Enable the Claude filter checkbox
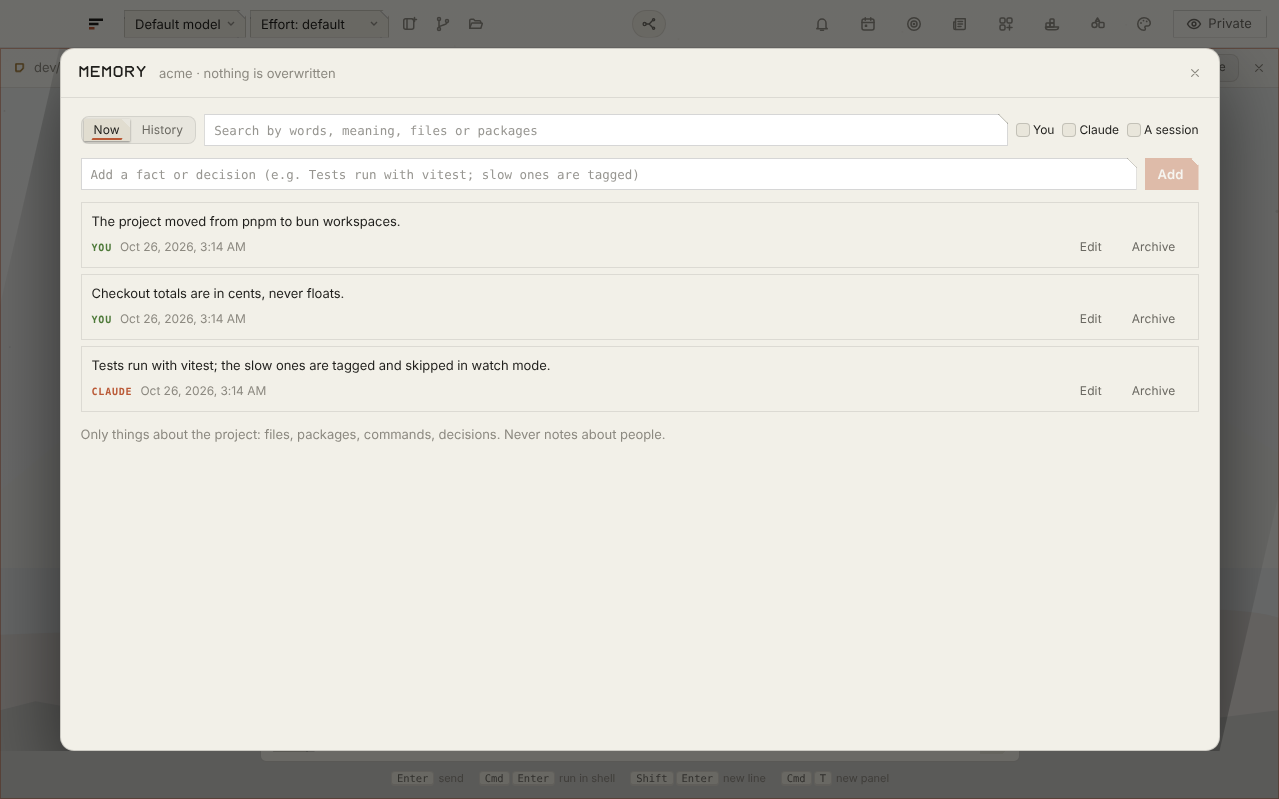 tap(1069, 130)
